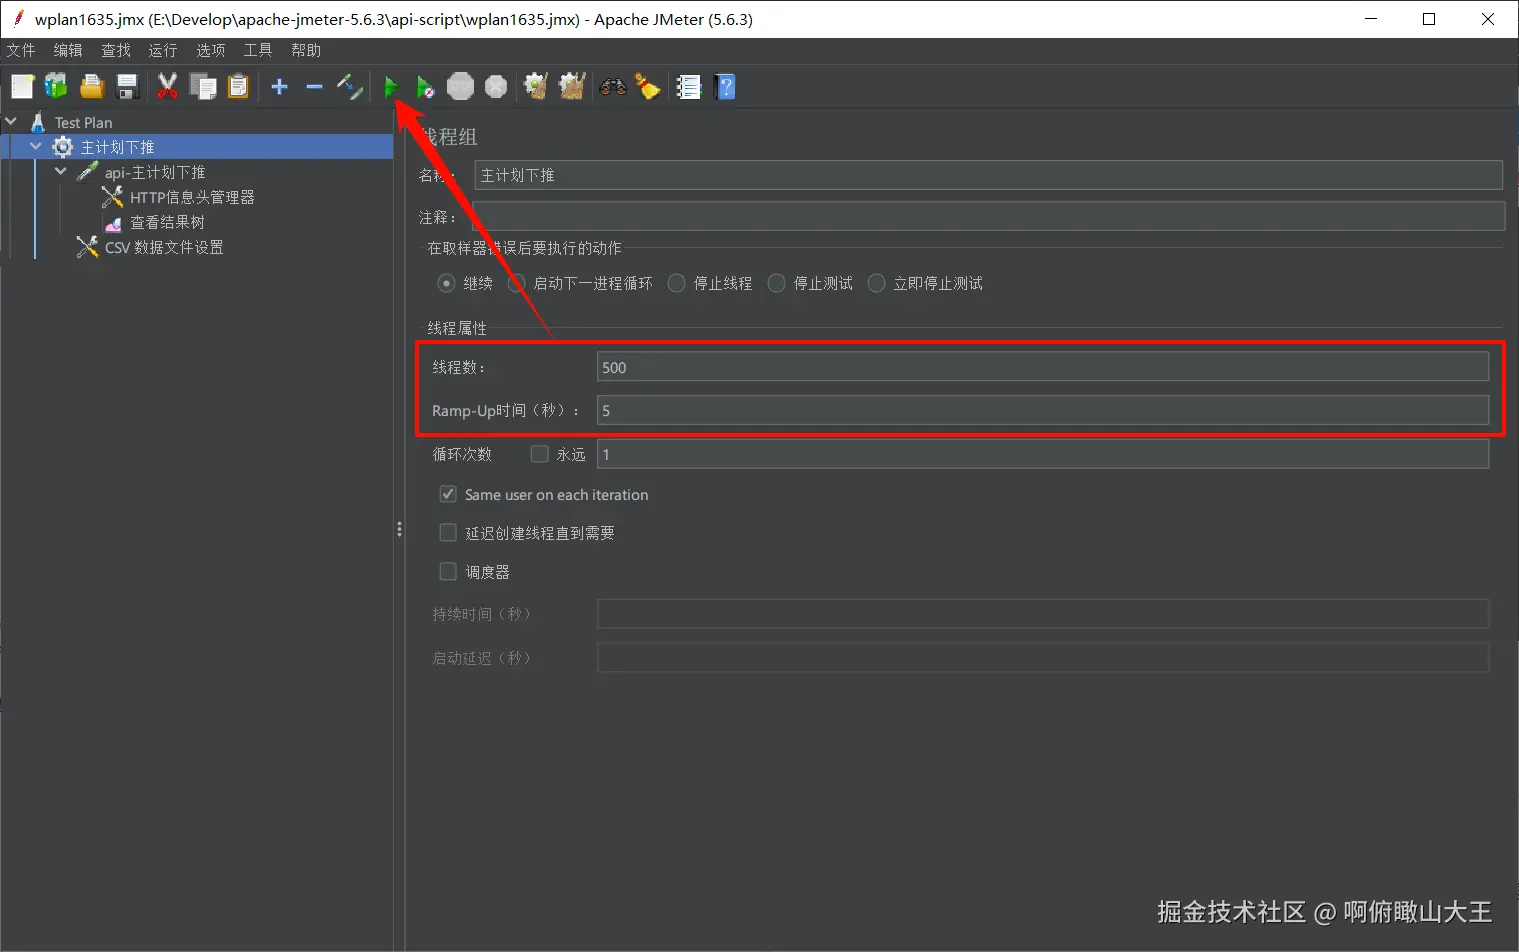
Task: Select the 继续 radio option
Action: (x=446, y=283)
